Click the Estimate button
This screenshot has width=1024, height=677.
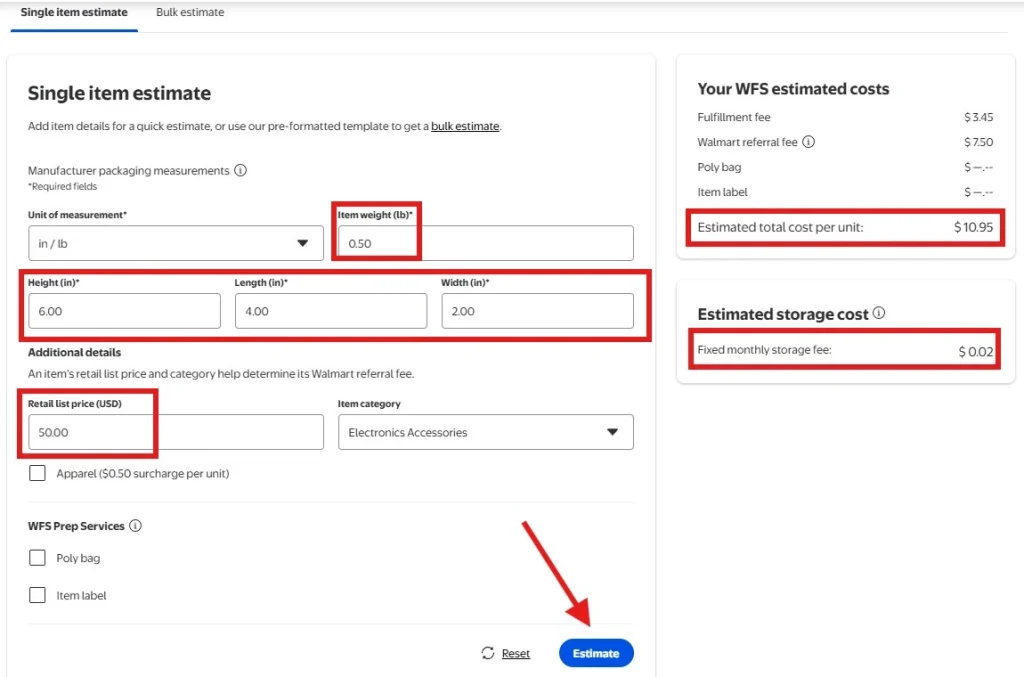596,653
